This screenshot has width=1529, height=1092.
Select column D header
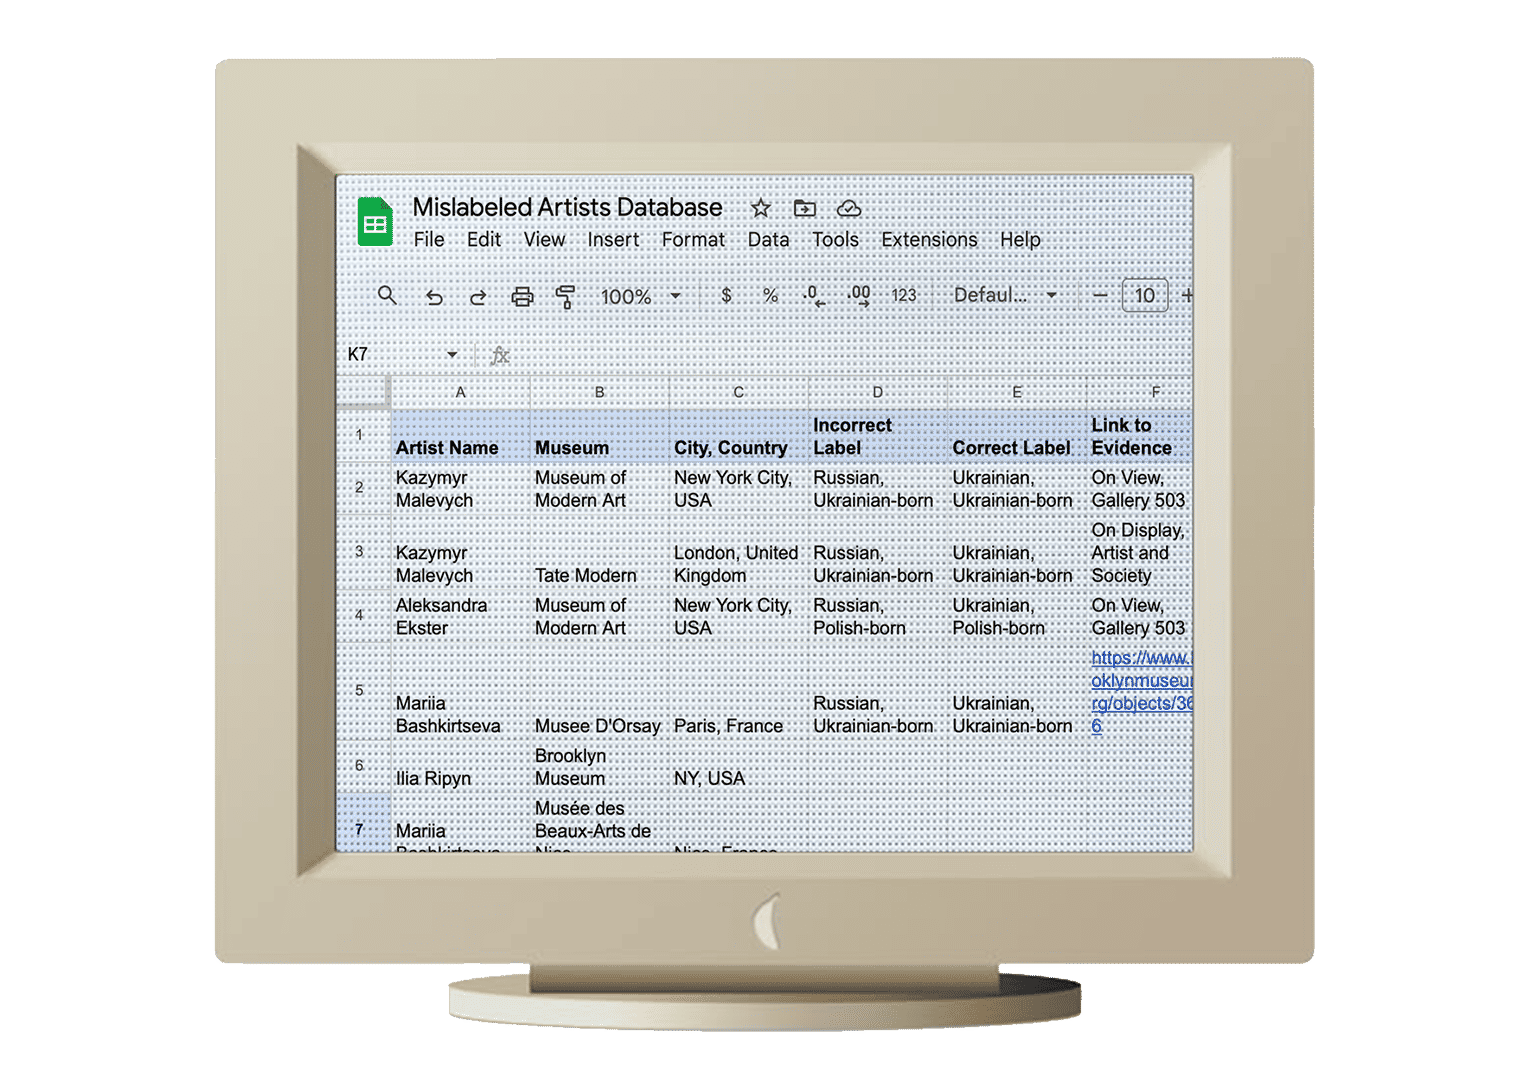point(877,392)
